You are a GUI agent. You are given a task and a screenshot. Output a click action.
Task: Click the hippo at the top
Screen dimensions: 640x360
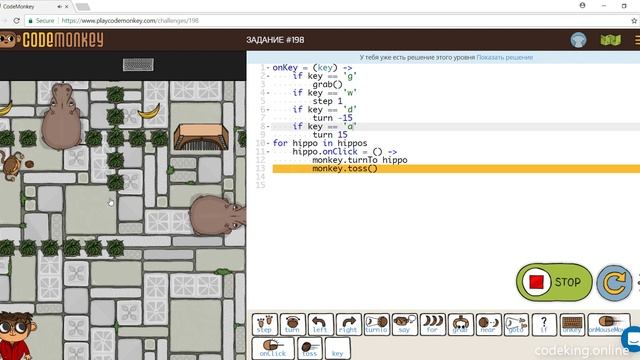tap(61, 116)
